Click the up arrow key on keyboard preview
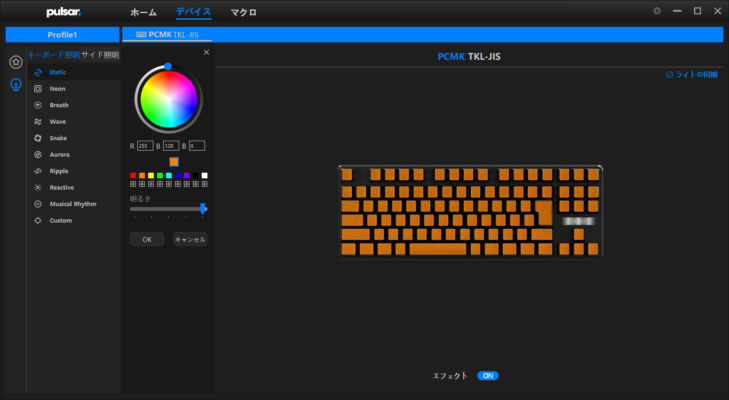The image size is (729, 400). 579,234
